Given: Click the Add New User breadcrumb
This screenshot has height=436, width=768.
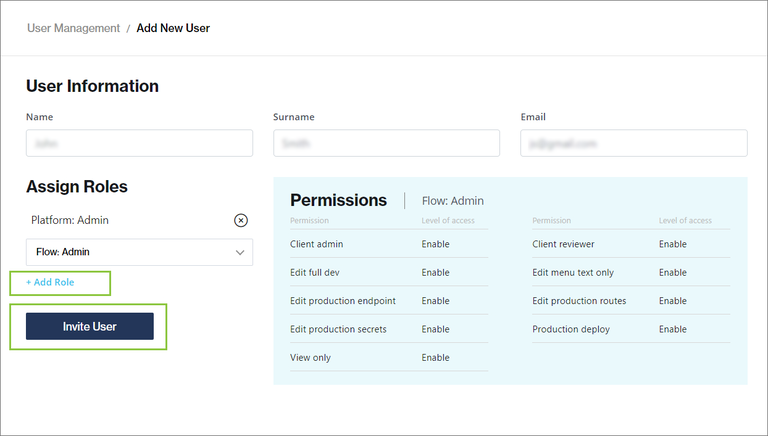Looking at the screenshot, I should [x=173, y=28].
